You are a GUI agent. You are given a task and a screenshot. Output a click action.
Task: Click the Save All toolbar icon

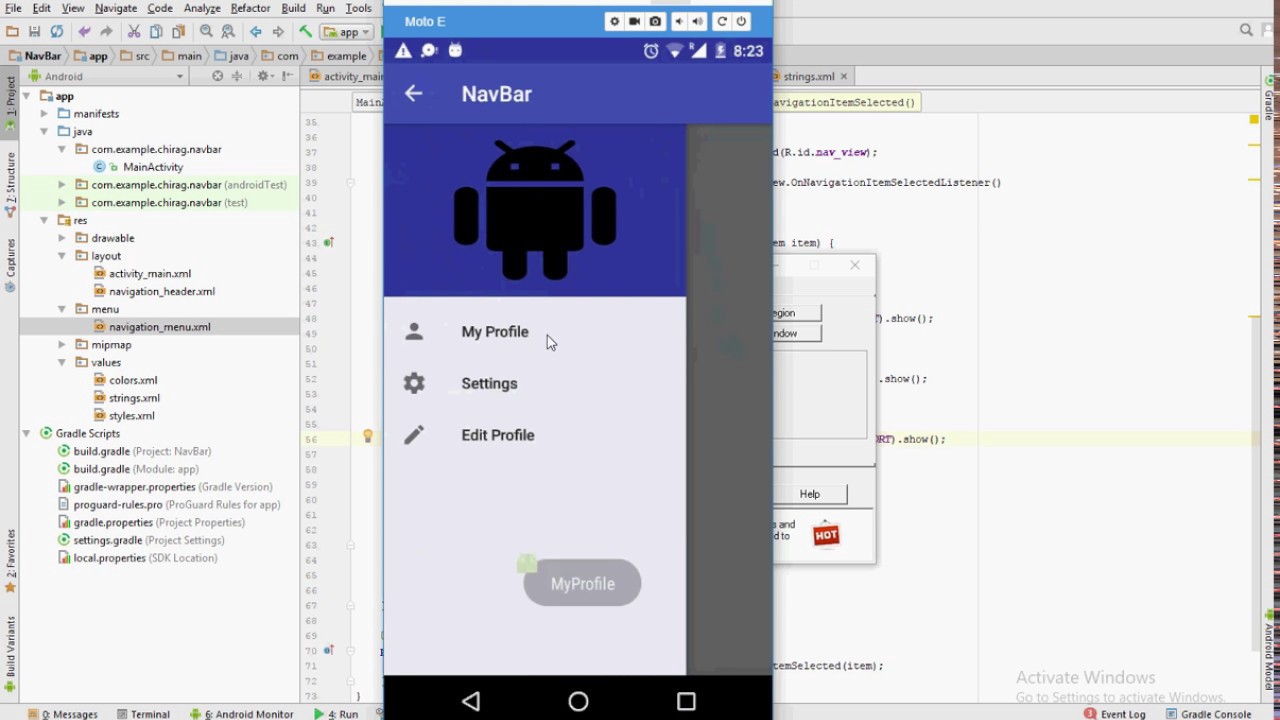[x=33, y=31]
